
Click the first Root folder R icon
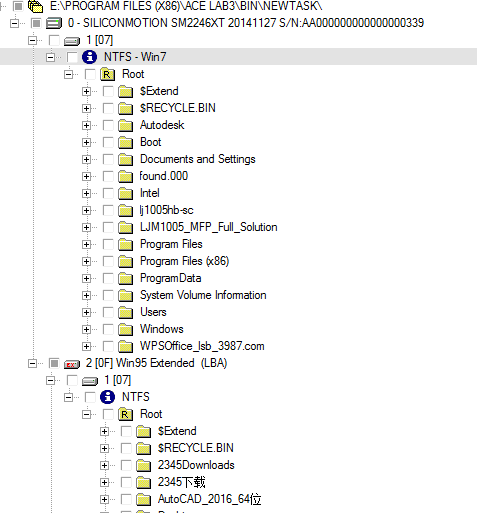108,74
